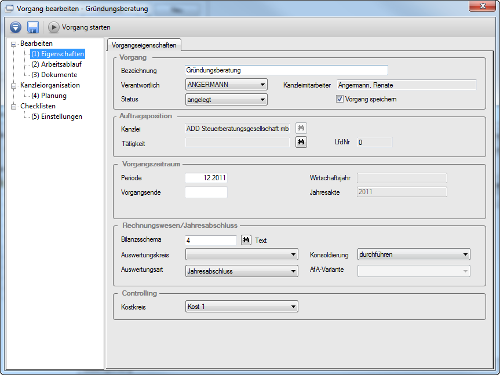Click the LfdNr field showing 0
Image resolution: width=500 pixels, height=375 pixels.
tap(375, 142)
